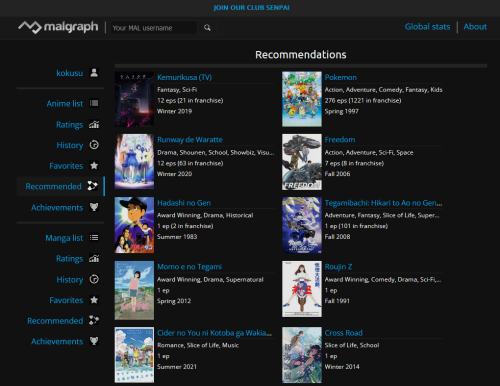Open Cider no You ni Kotoba title link
This screenshot has height=386, width=500.
click(214, 333)
